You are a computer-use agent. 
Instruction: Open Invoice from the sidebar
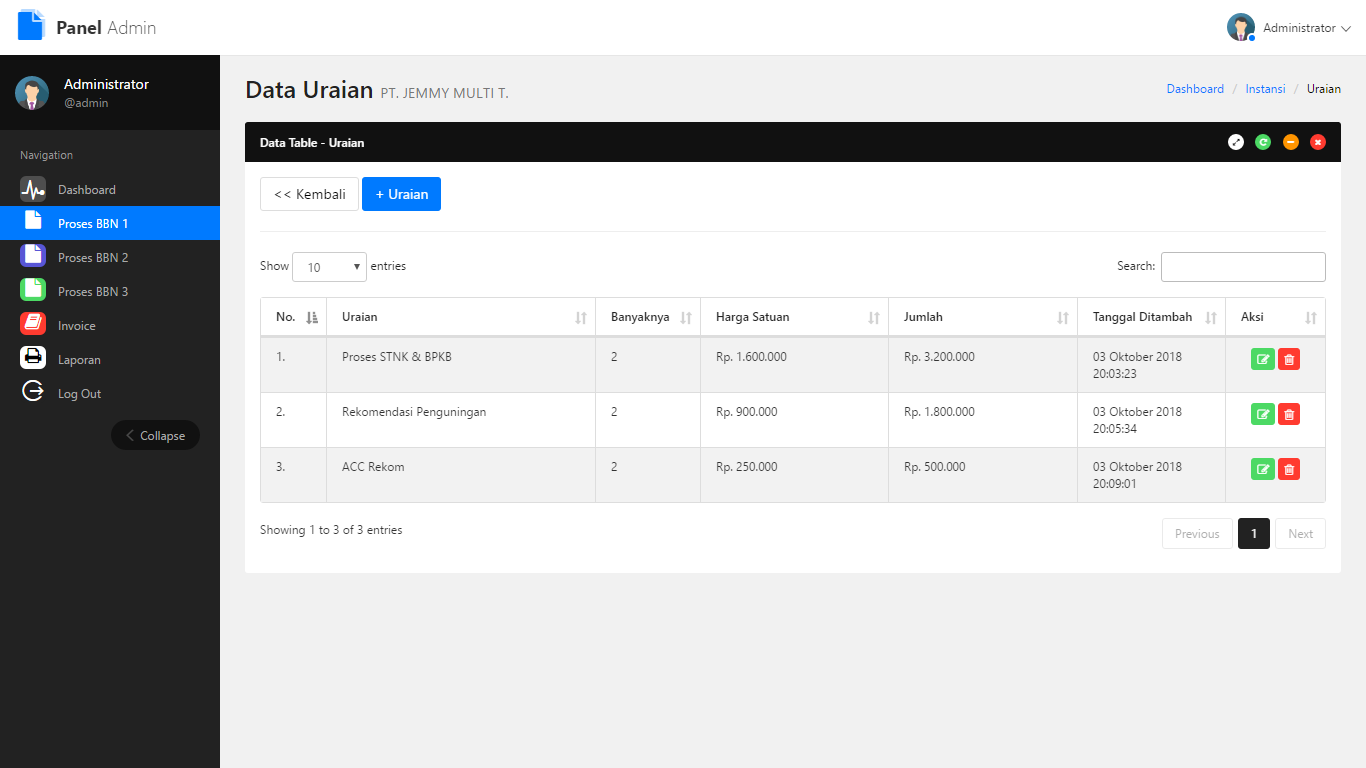[x=77, y=326]
